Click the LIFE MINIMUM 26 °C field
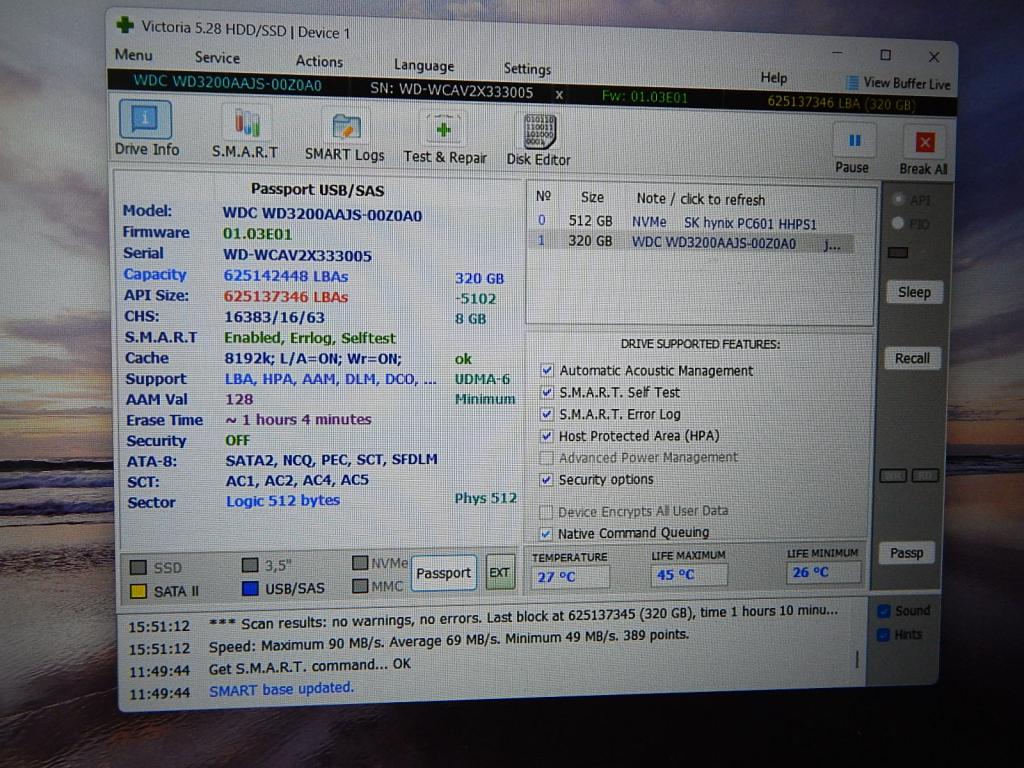Image resolution: width=1024 pixels, height=768 pixels. click(x=824, y=572)
